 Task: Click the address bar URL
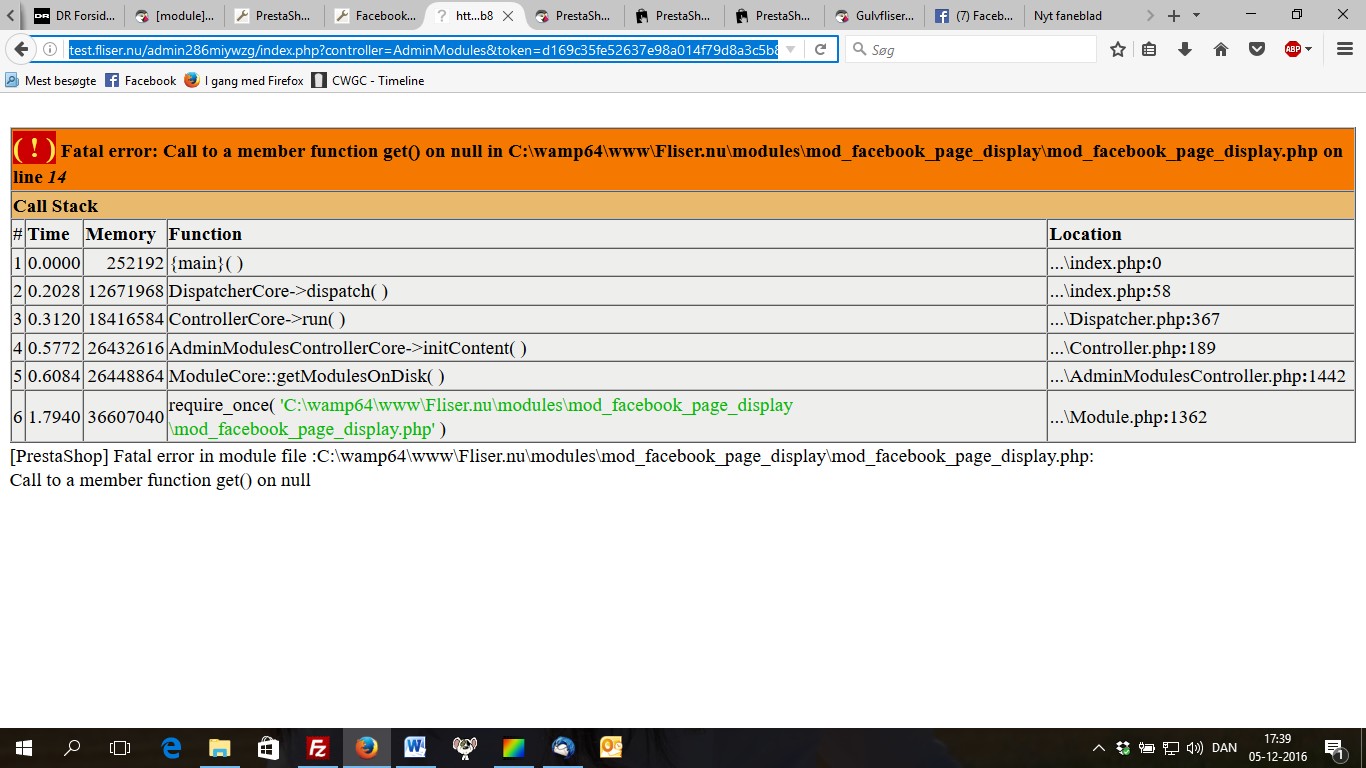click(x=423, y=49)
